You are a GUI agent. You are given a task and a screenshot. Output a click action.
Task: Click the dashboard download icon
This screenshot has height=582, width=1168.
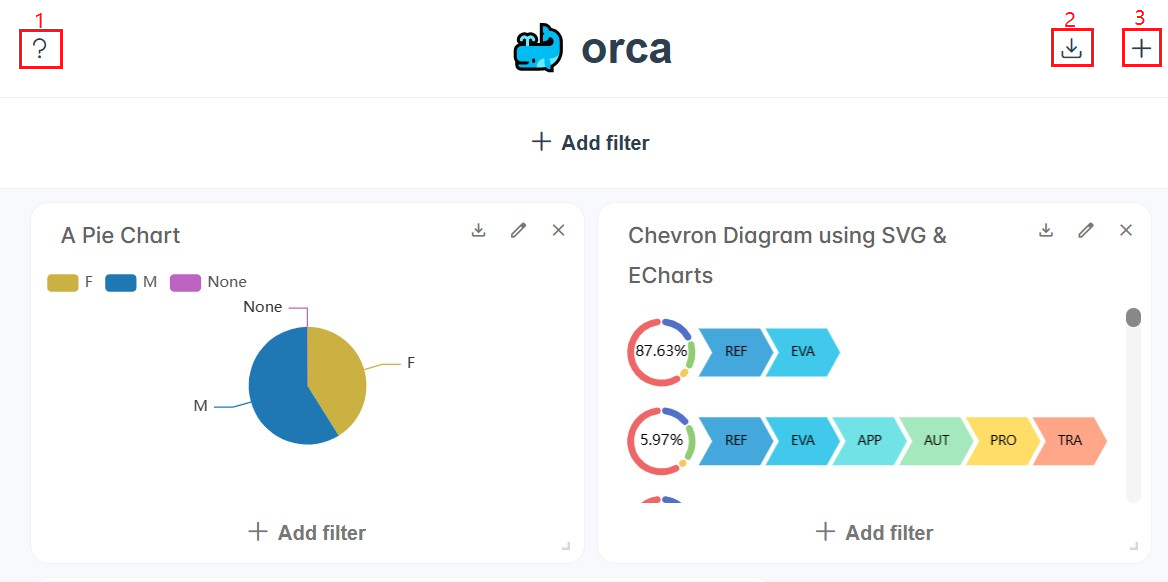(x=1072, y=47)
